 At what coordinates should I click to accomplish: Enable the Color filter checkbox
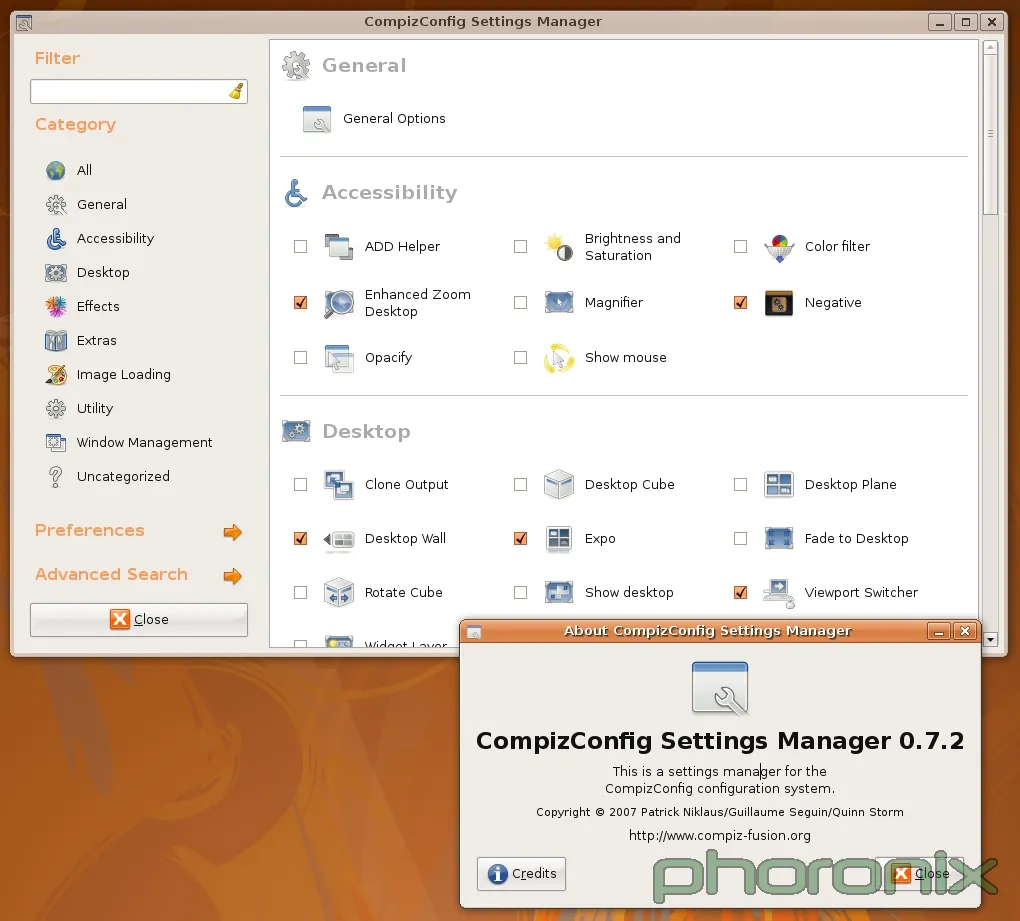pyautogui.click(x=740, y=247)
